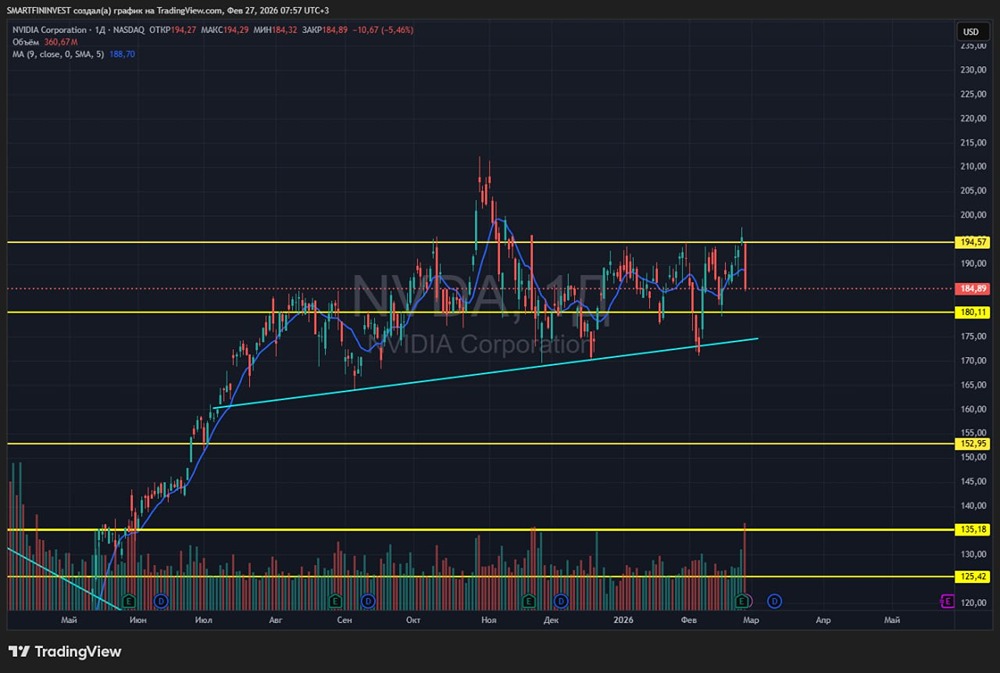
Task: Click the earnings E marker near Июн
Action: coord(128,601)
